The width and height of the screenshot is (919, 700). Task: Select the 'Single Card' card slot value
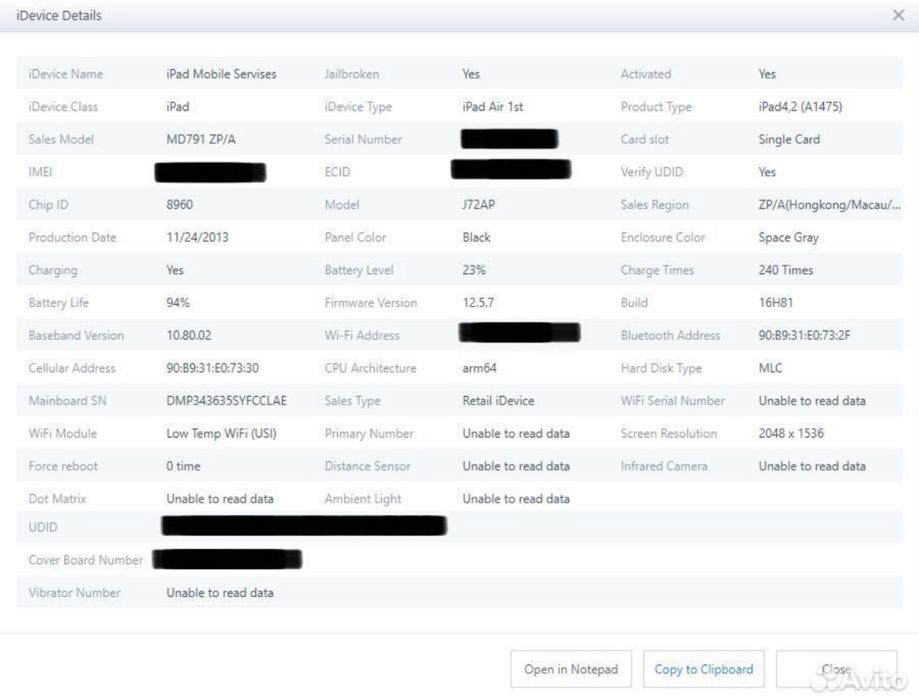pos(789,140)
